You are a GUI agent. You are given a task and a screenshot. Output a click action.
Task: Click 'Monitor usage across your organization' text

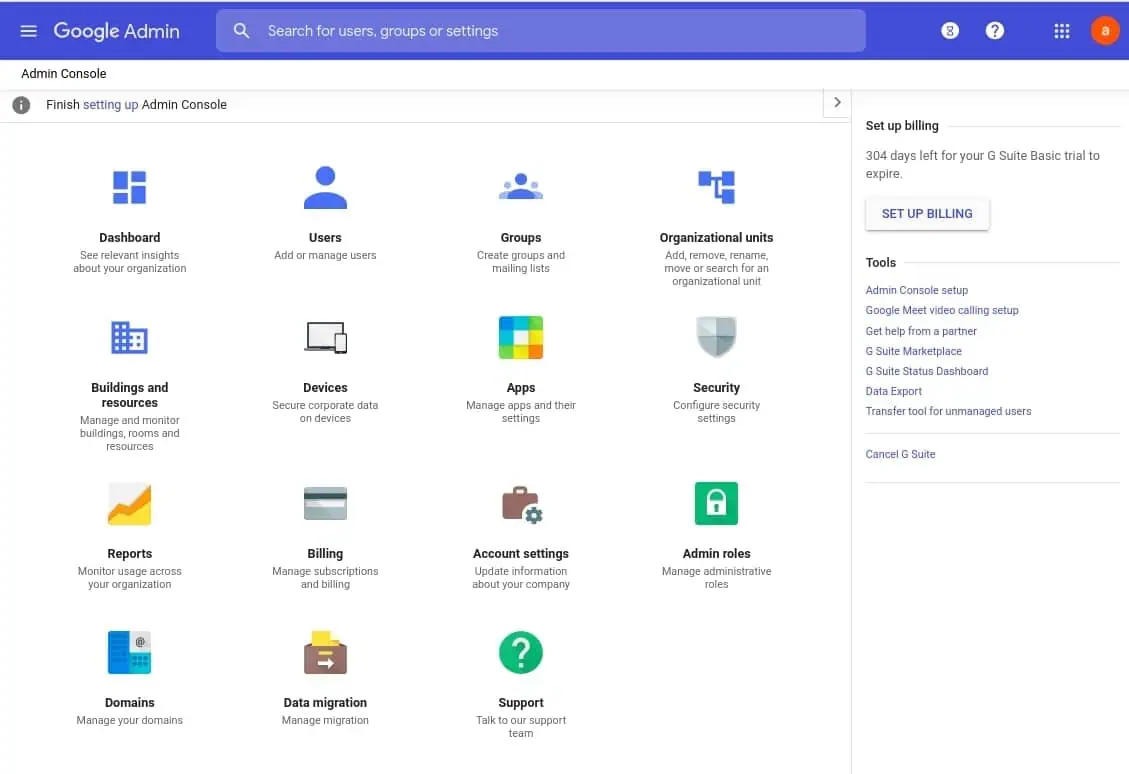(130, 578)
